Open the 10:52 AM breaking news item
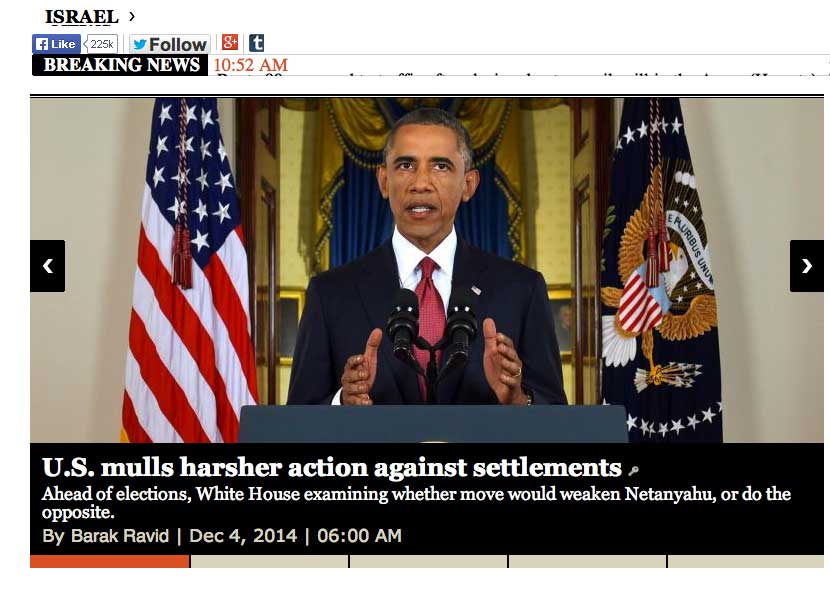The width and height of the screenshot is (830, 595). (251, 65)
